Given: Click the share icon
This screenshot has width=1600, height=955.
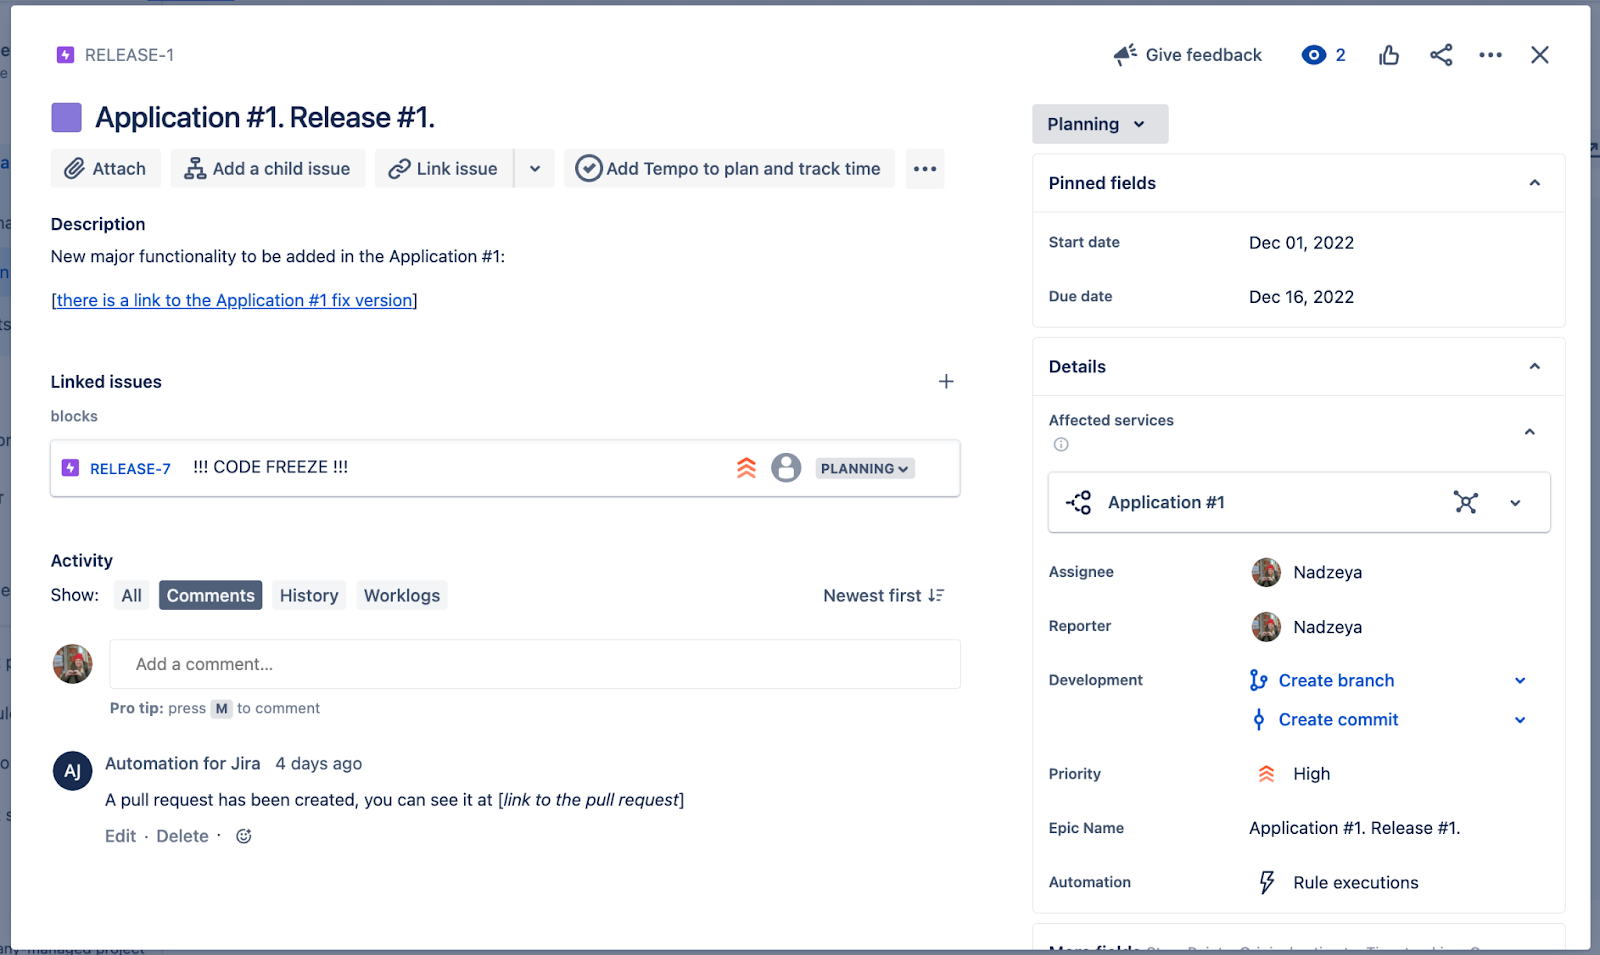Looking at the screenshot, I should (x=1441, y=55).
